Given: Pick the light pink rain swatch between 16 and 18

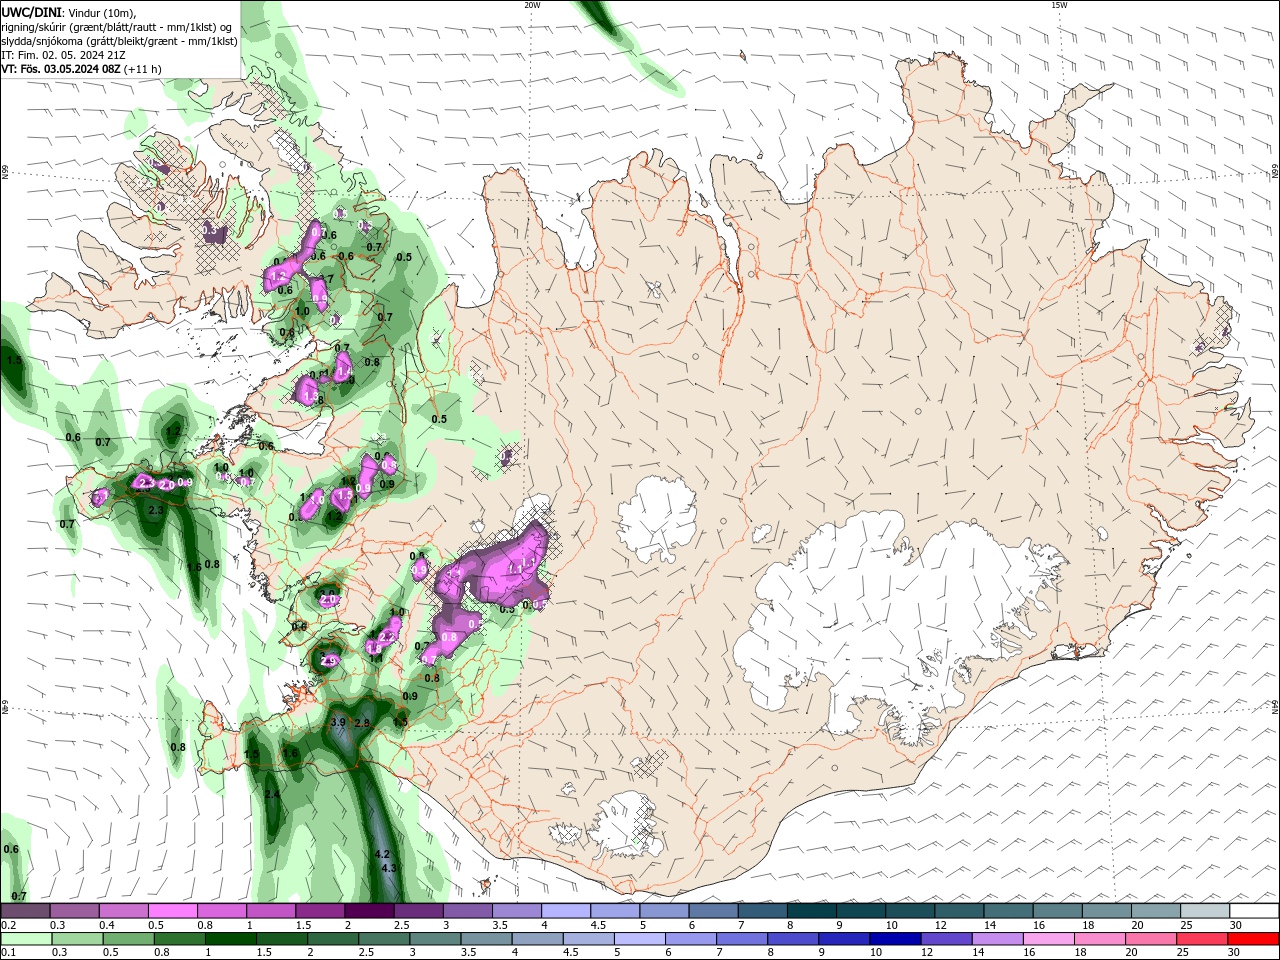Looking at the screenshot, I should [x=1047, y=939].
